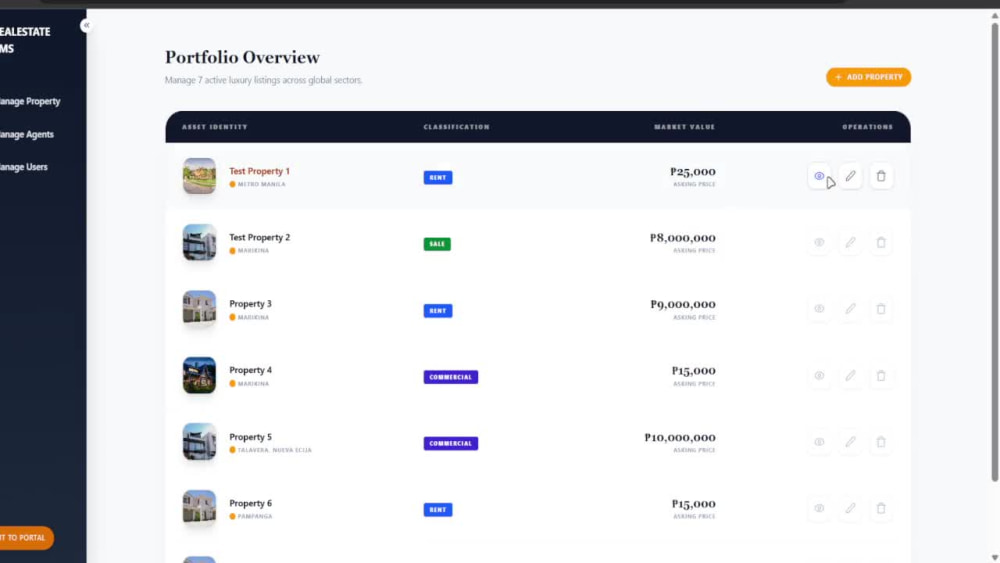Click the orange portal button in sidebar
This screenshot has width=1000, height=563.
click(26, 537)
